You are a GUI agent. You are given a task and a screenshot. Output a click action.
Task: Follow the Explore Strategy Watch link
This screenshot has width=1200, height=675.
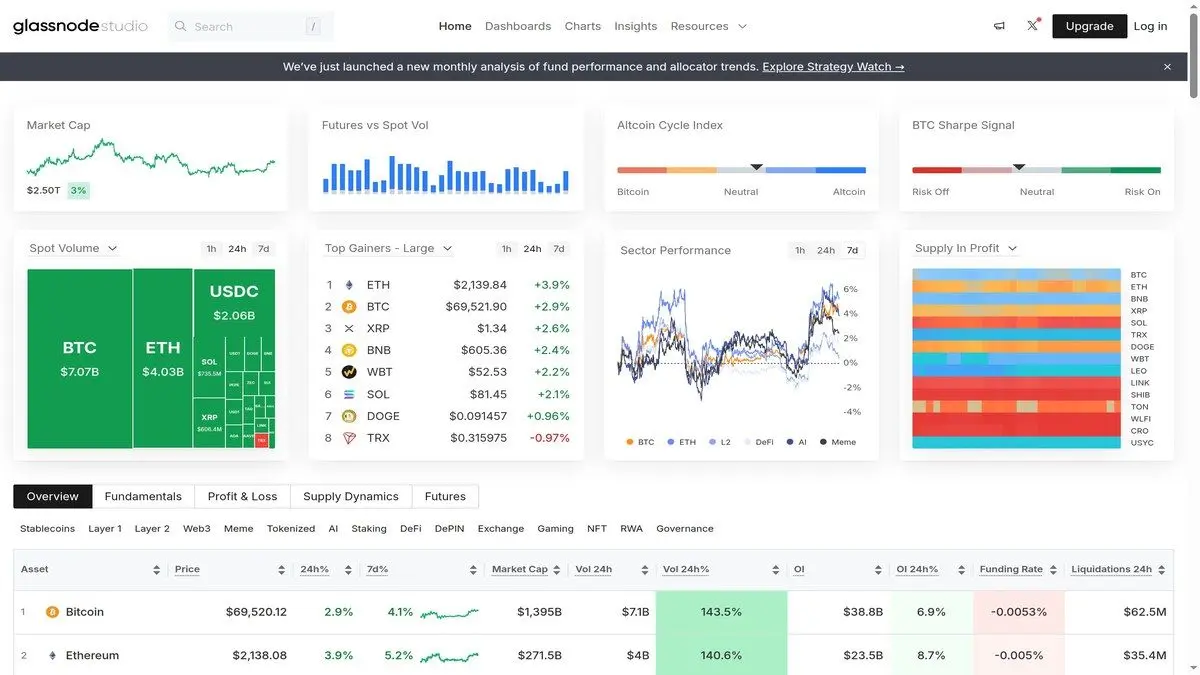coord(833,67)
